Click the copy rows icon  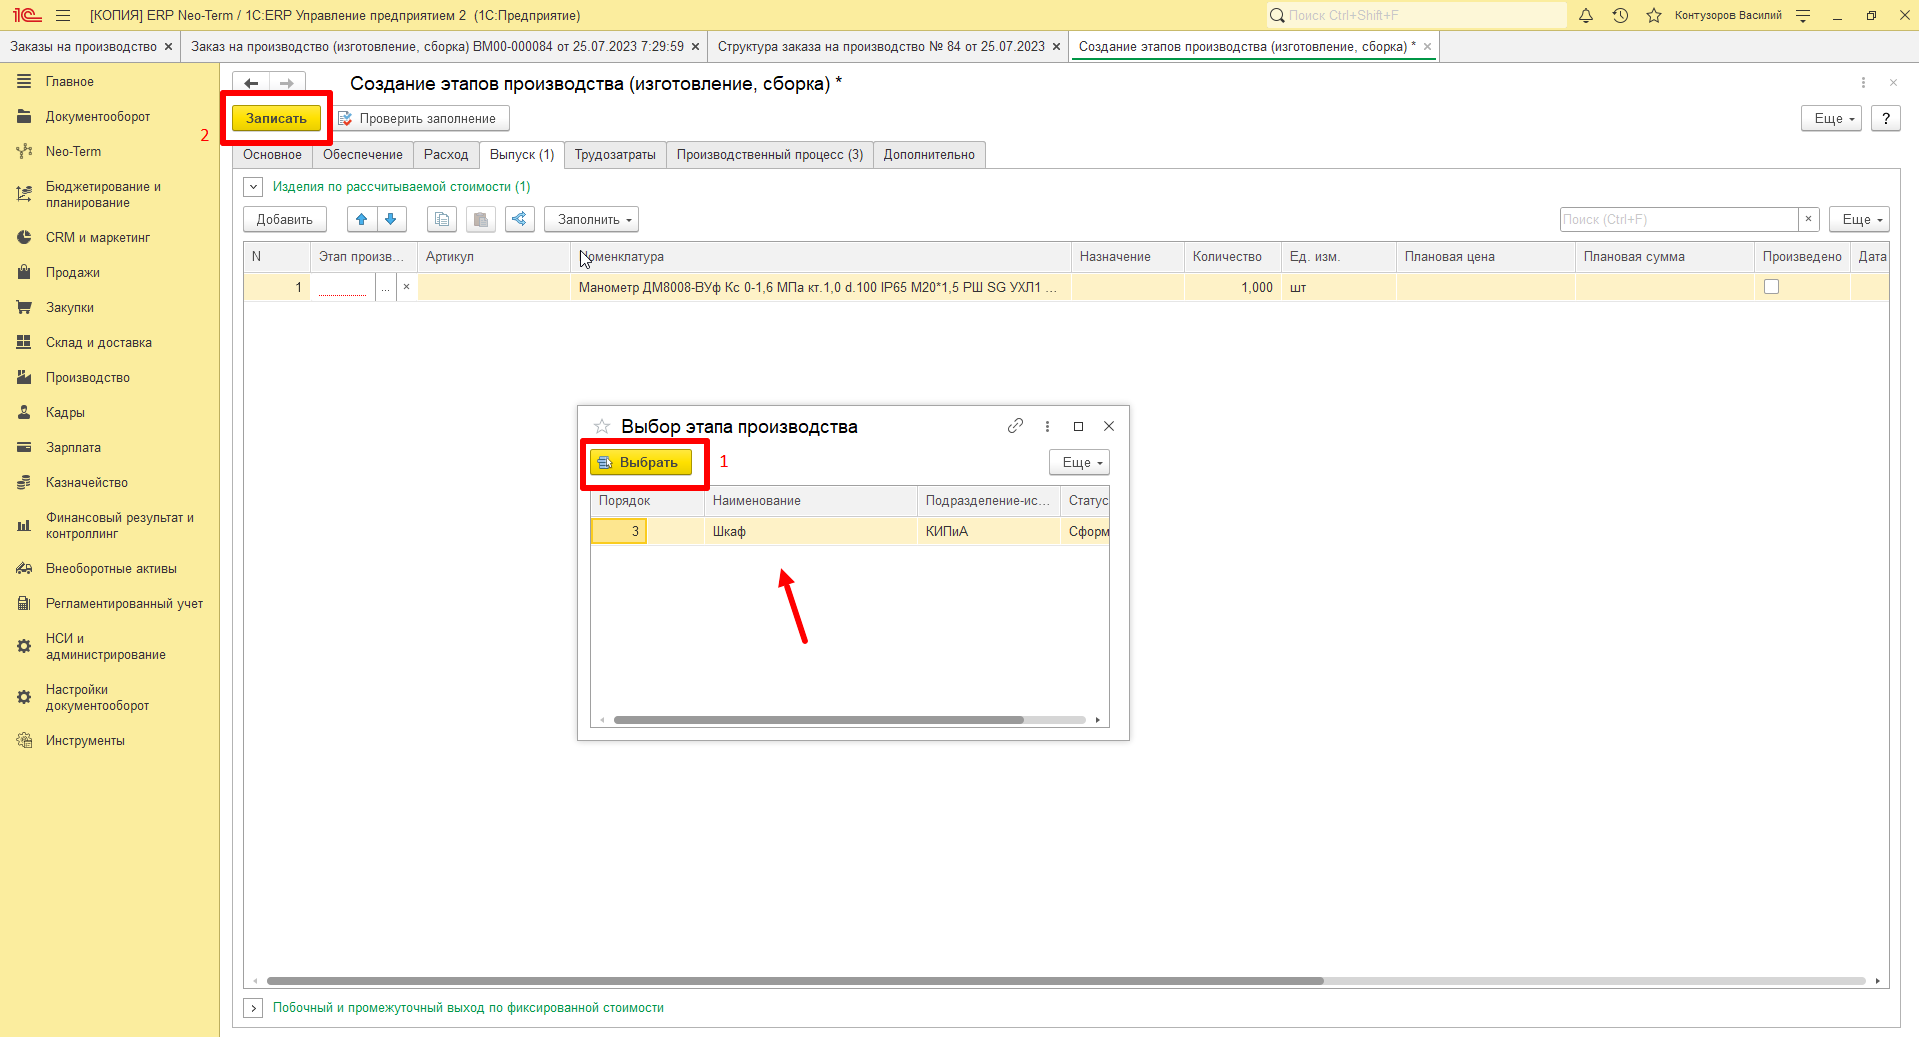point(442,219)
